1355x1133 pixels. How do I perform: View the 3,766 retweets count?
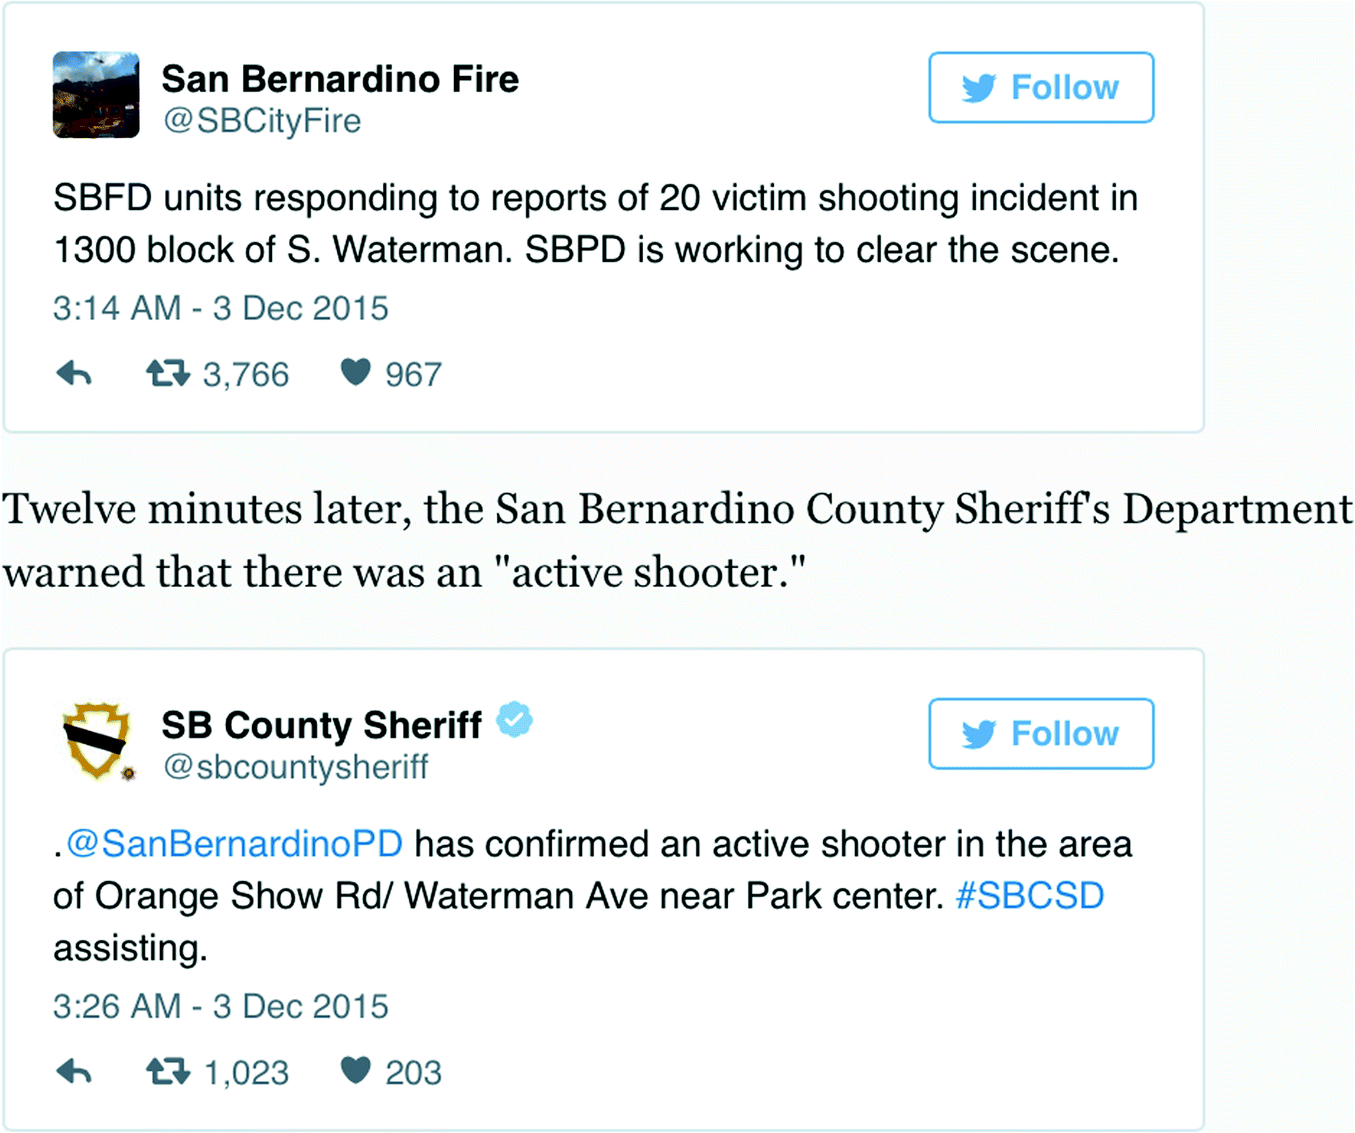[x=246, y=375]
